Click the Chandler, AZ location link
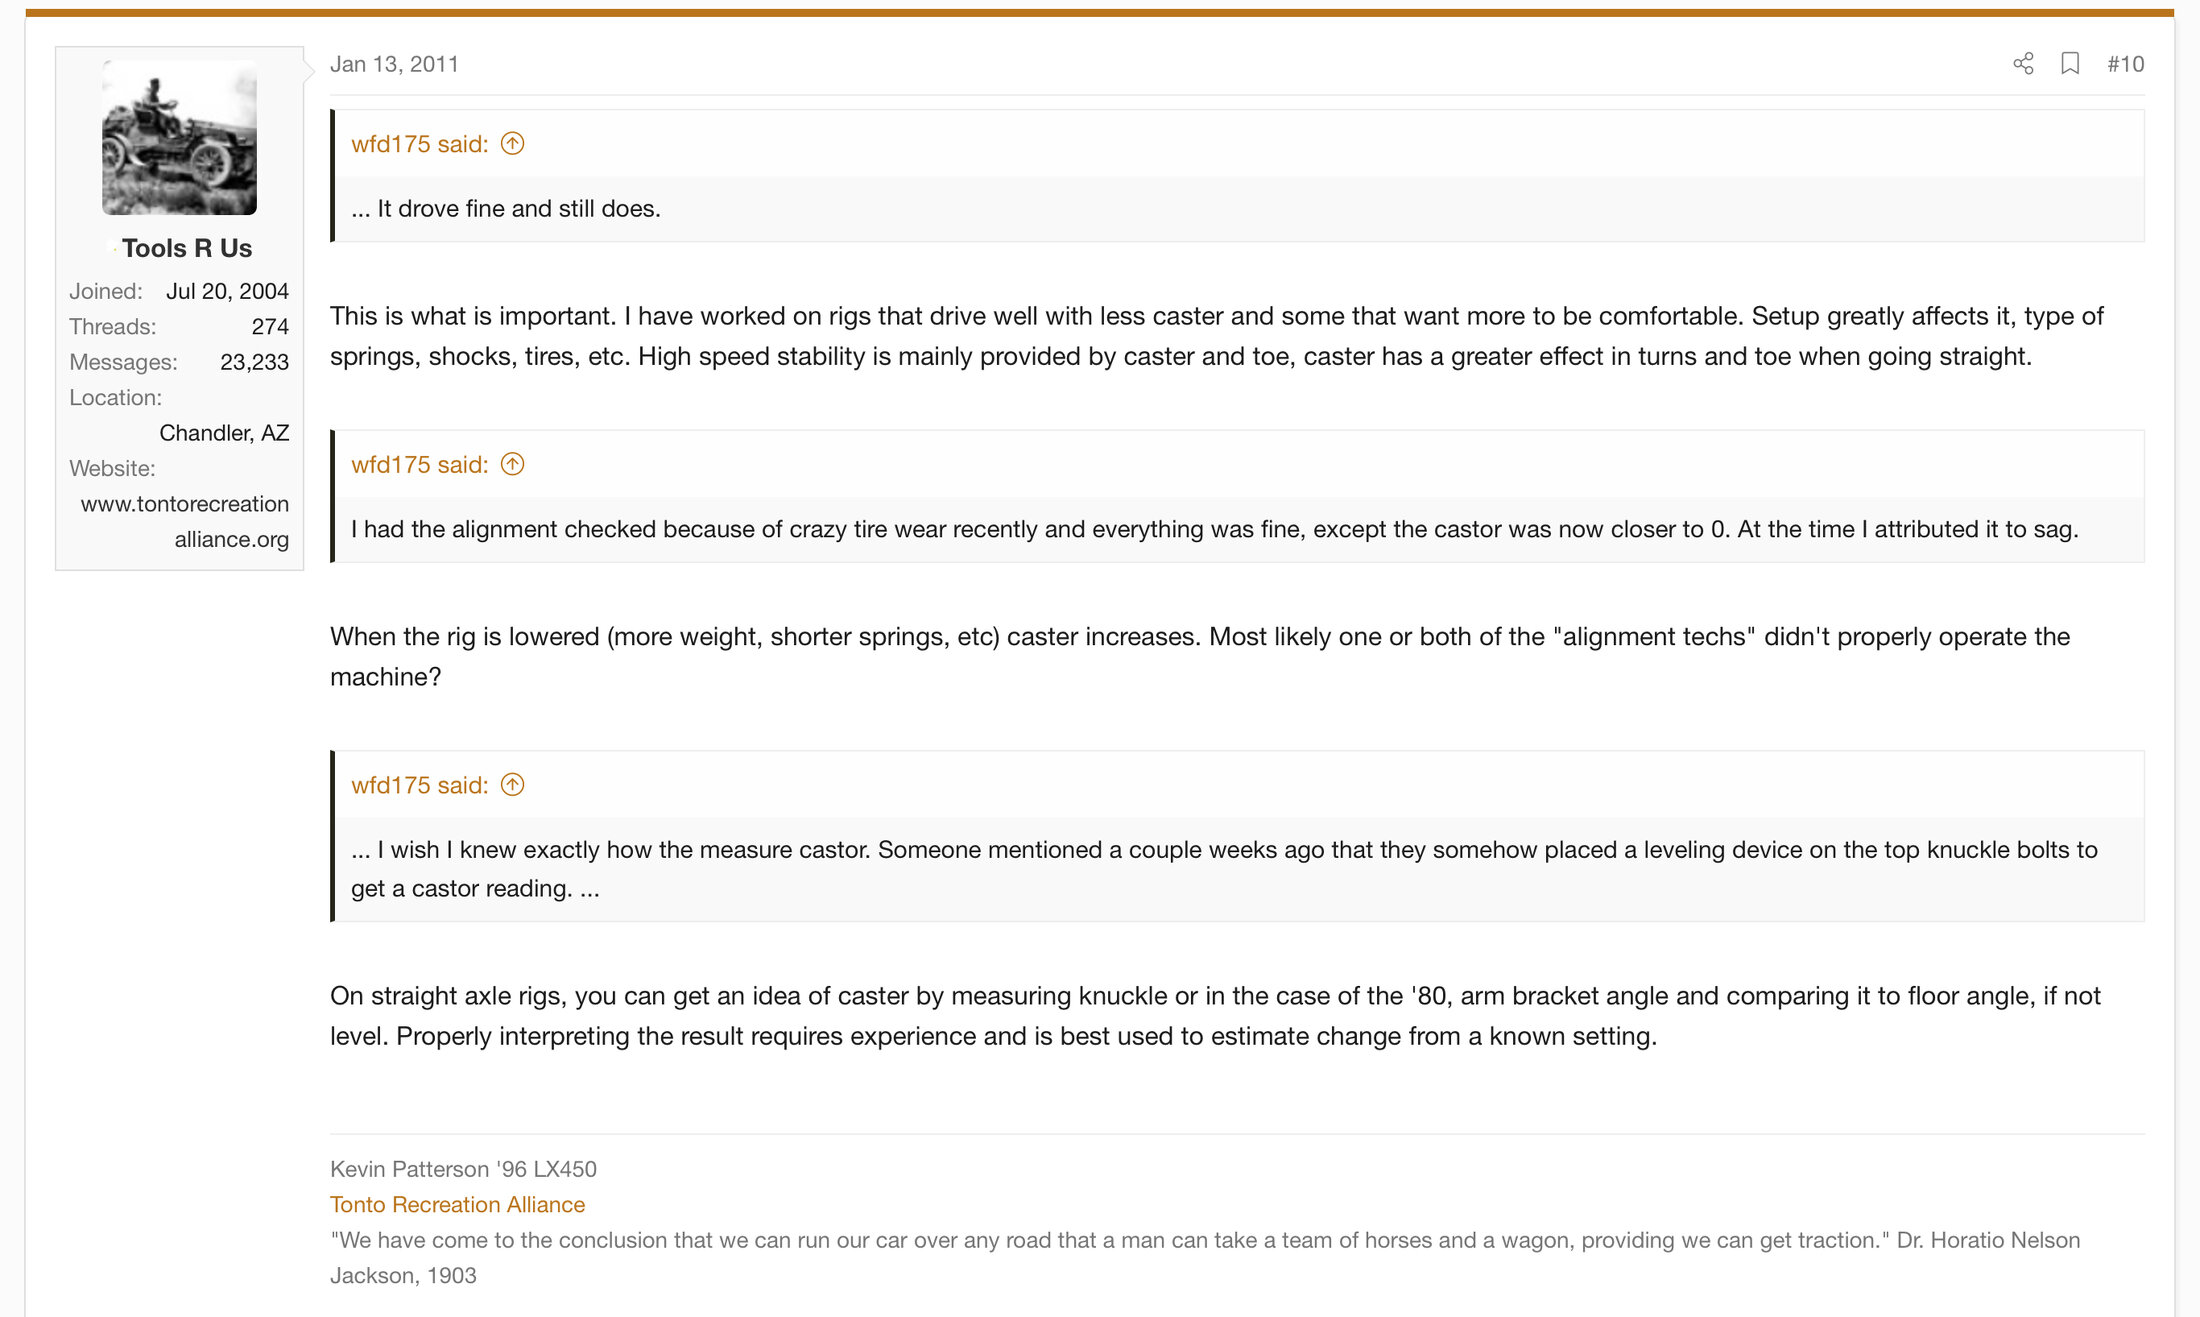Screen dimensions: 2200x1317 coord(224,433)
